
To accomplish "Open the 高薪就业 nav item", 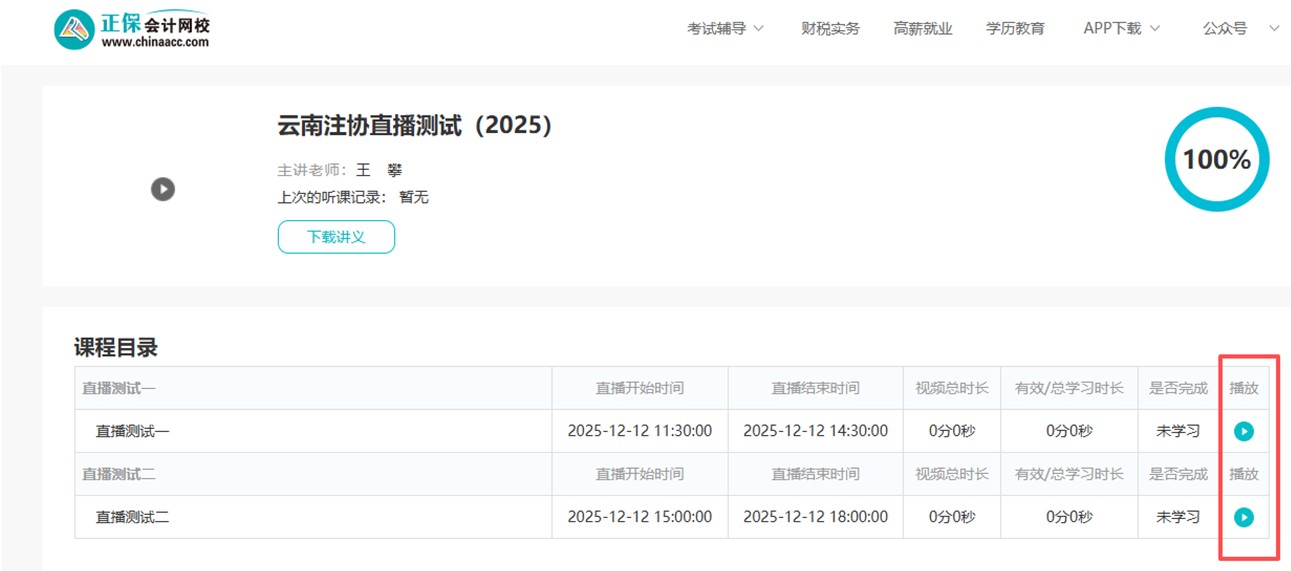I will tap(923, 29).
